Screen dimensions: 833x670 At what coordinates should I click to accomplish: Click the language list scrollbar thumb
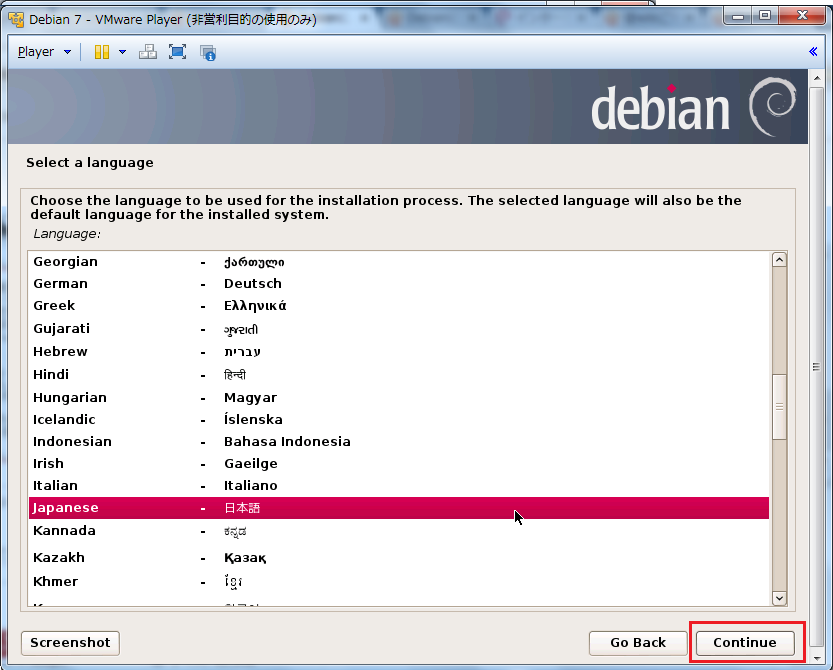pos(779,407)
